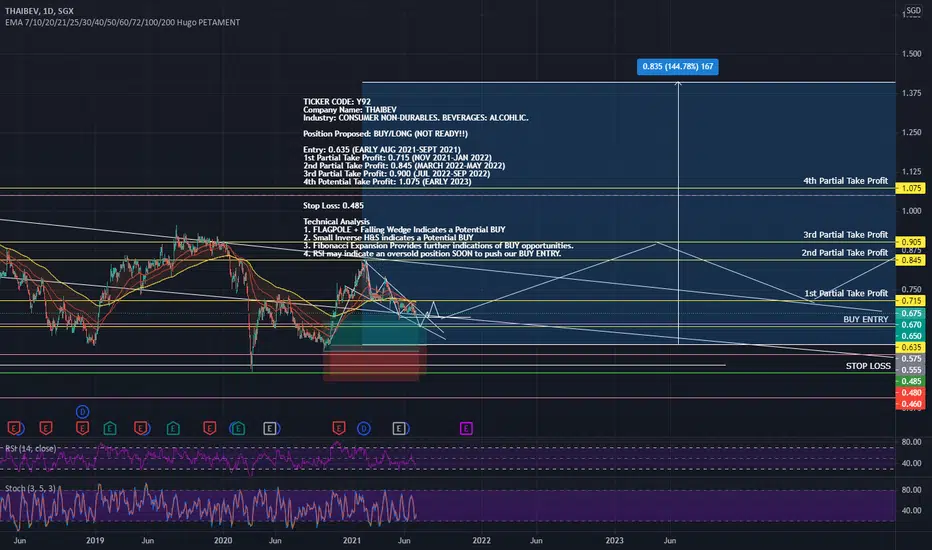Click the dividend marker stacked above the earnings row
Screen dimensions: 932x550
[x=83, y=411]
